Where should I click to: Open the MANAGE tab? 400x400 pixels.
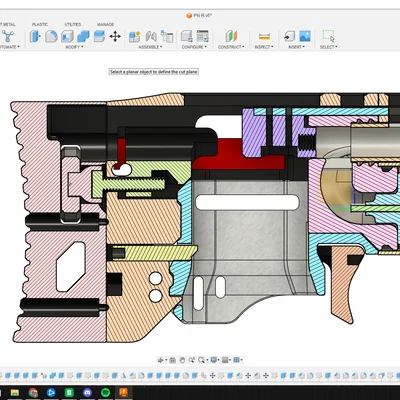105,24
